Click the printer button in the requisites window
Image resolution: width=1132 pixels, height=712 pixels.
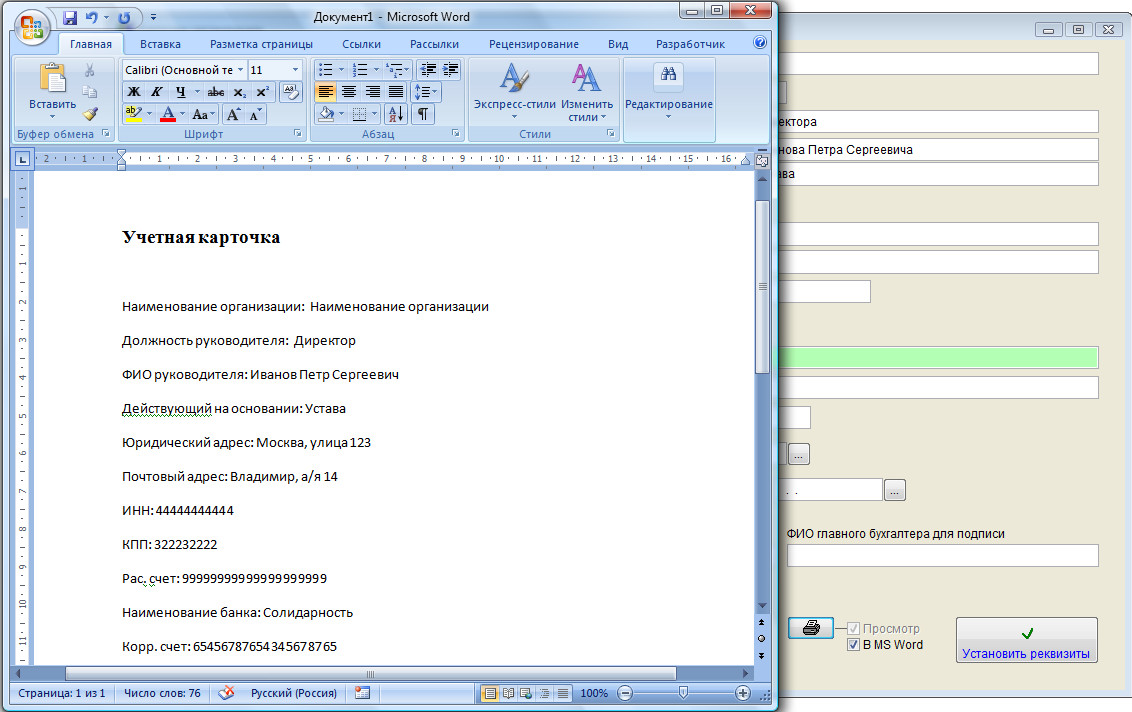tap(811, 628)
